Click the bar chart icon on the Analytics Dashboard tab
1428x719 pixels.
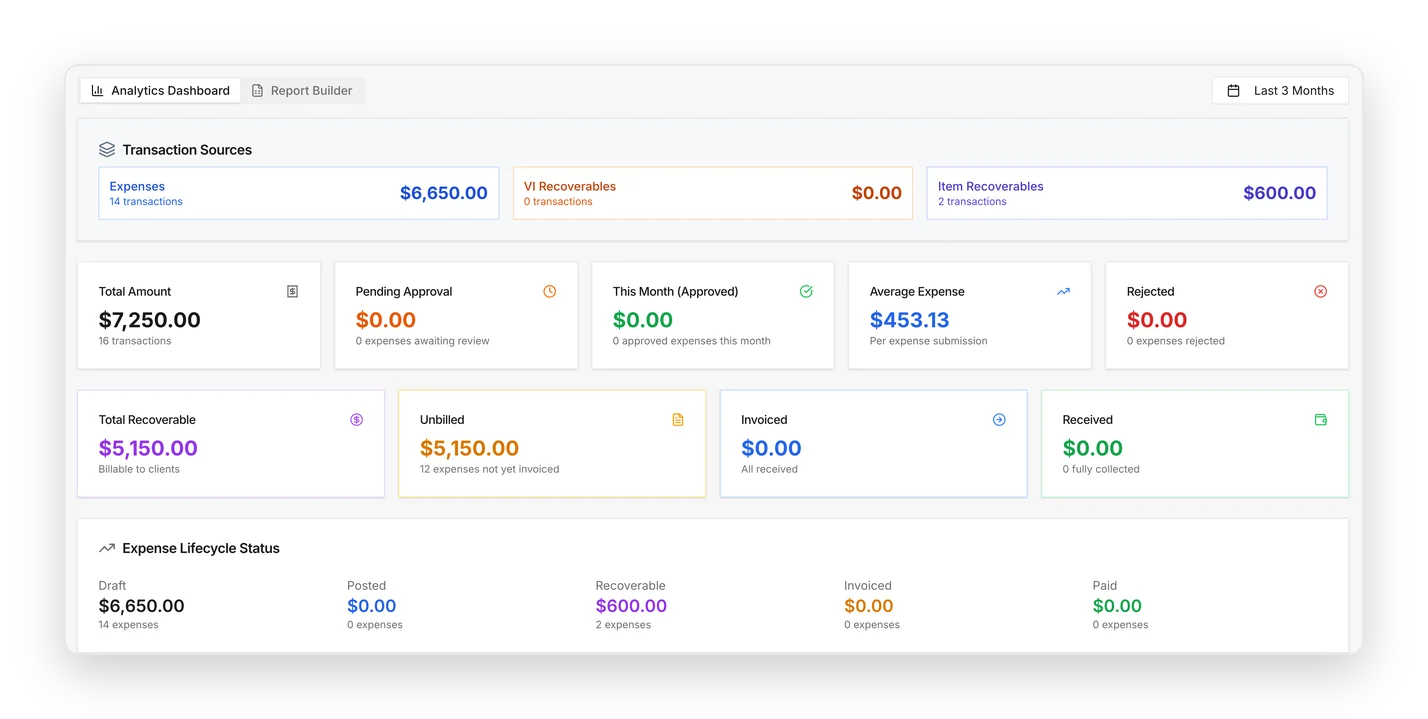[97, 90]
